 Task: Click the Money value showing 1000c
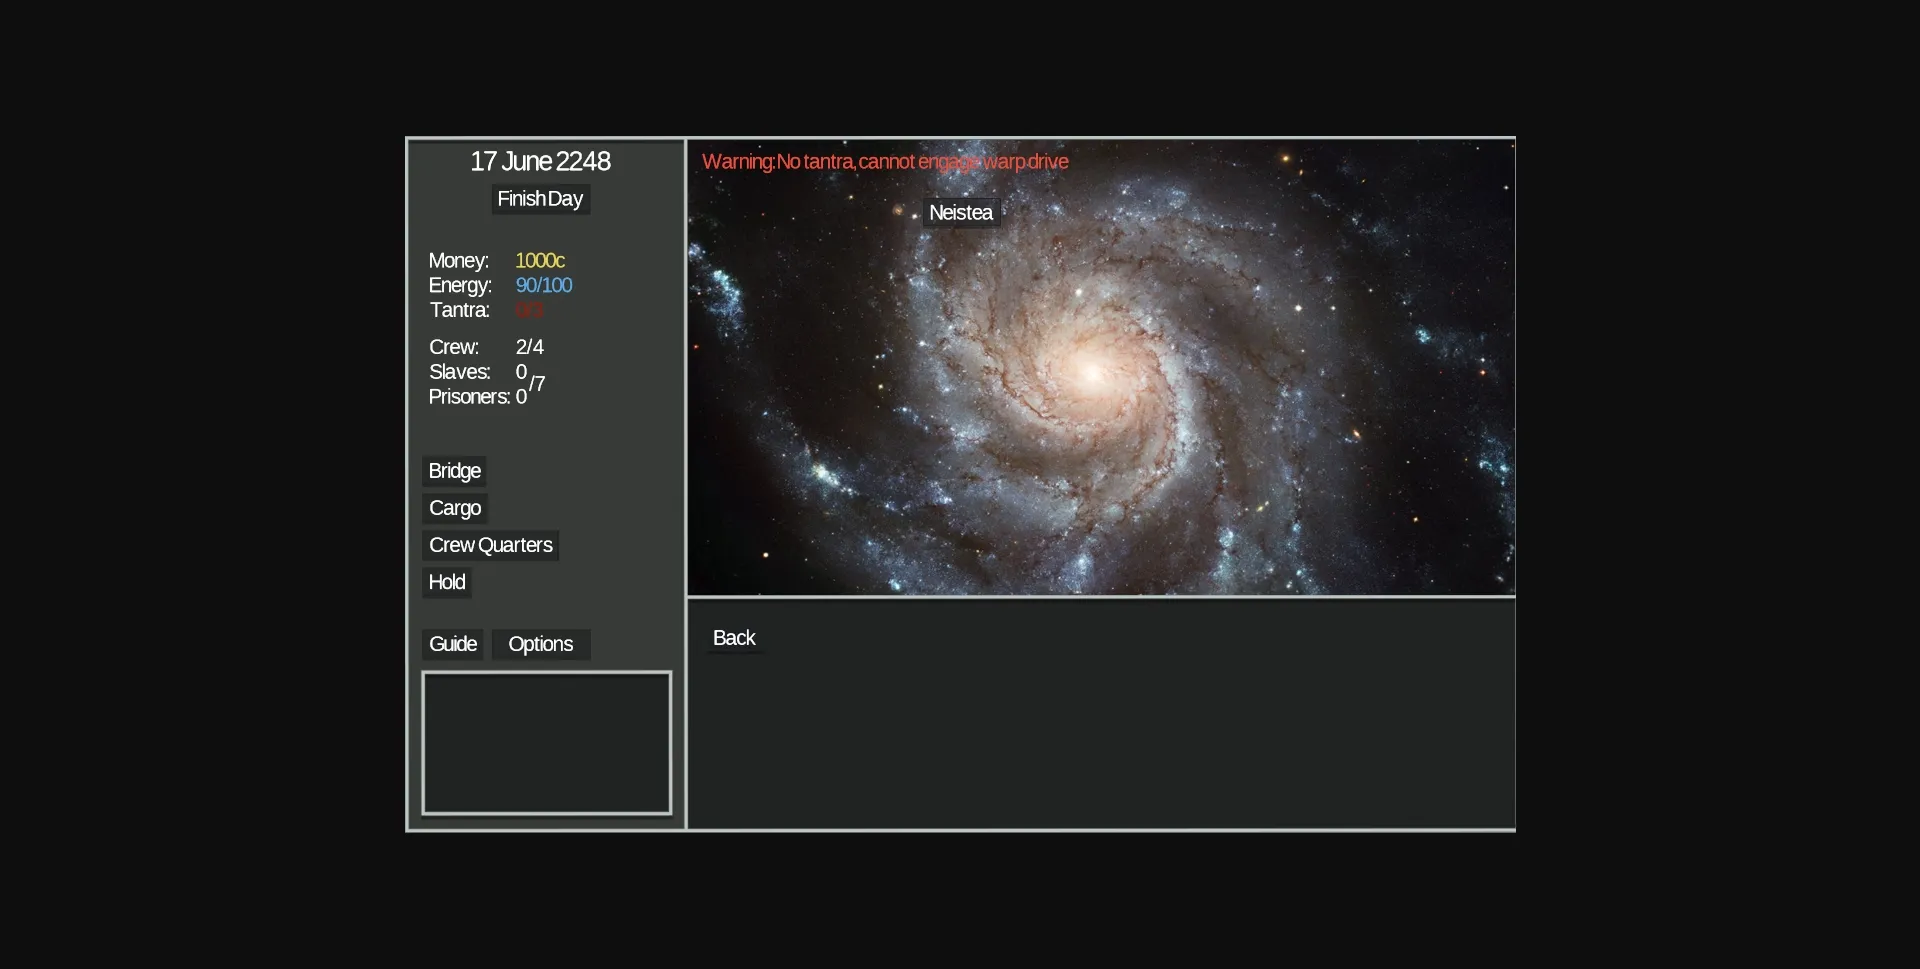click(540, 260)
